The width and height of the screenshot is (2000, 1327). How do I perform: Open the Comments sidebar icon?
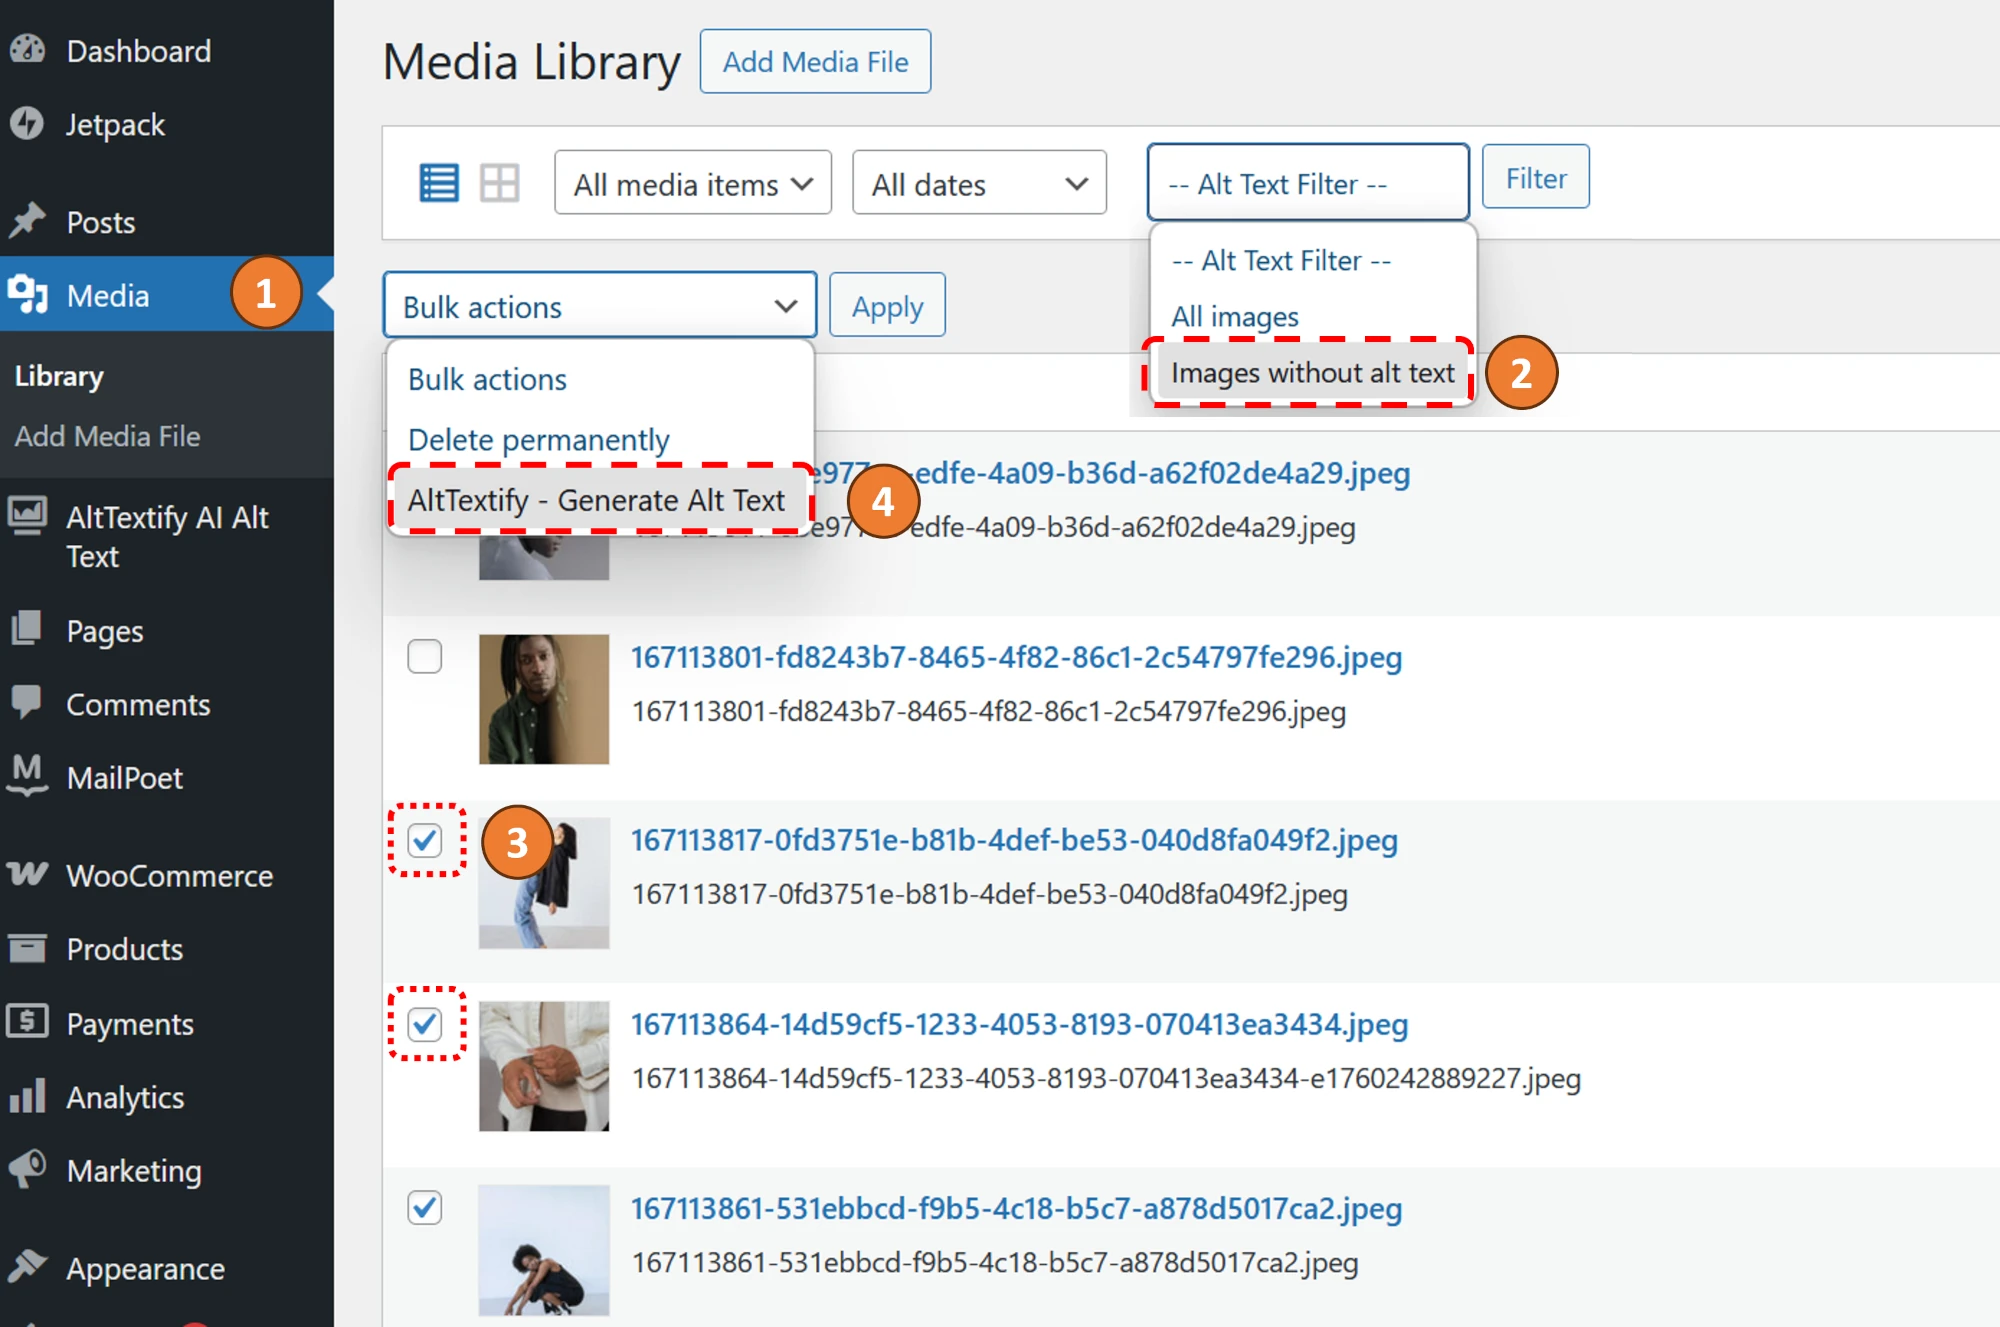tap(27, 704)
